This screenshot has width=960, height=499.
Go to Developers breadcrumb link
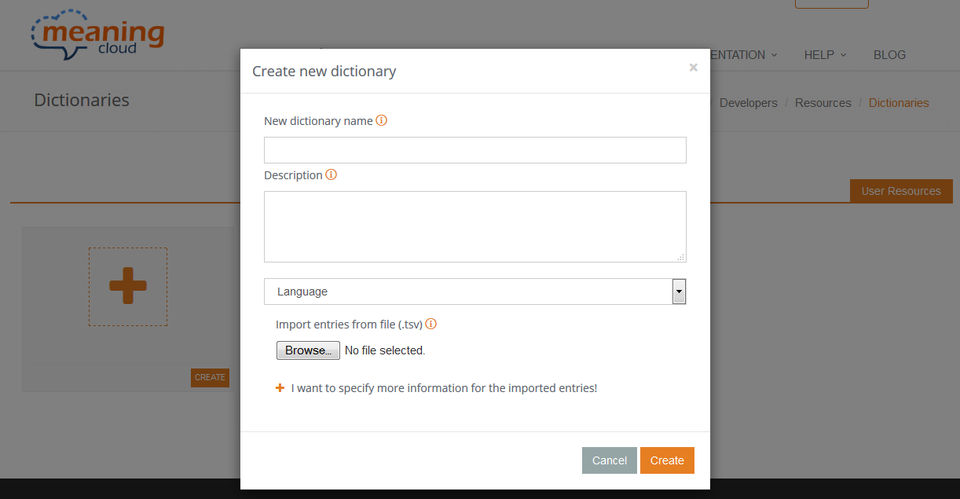pyautogui.click(x=748, y=103)
